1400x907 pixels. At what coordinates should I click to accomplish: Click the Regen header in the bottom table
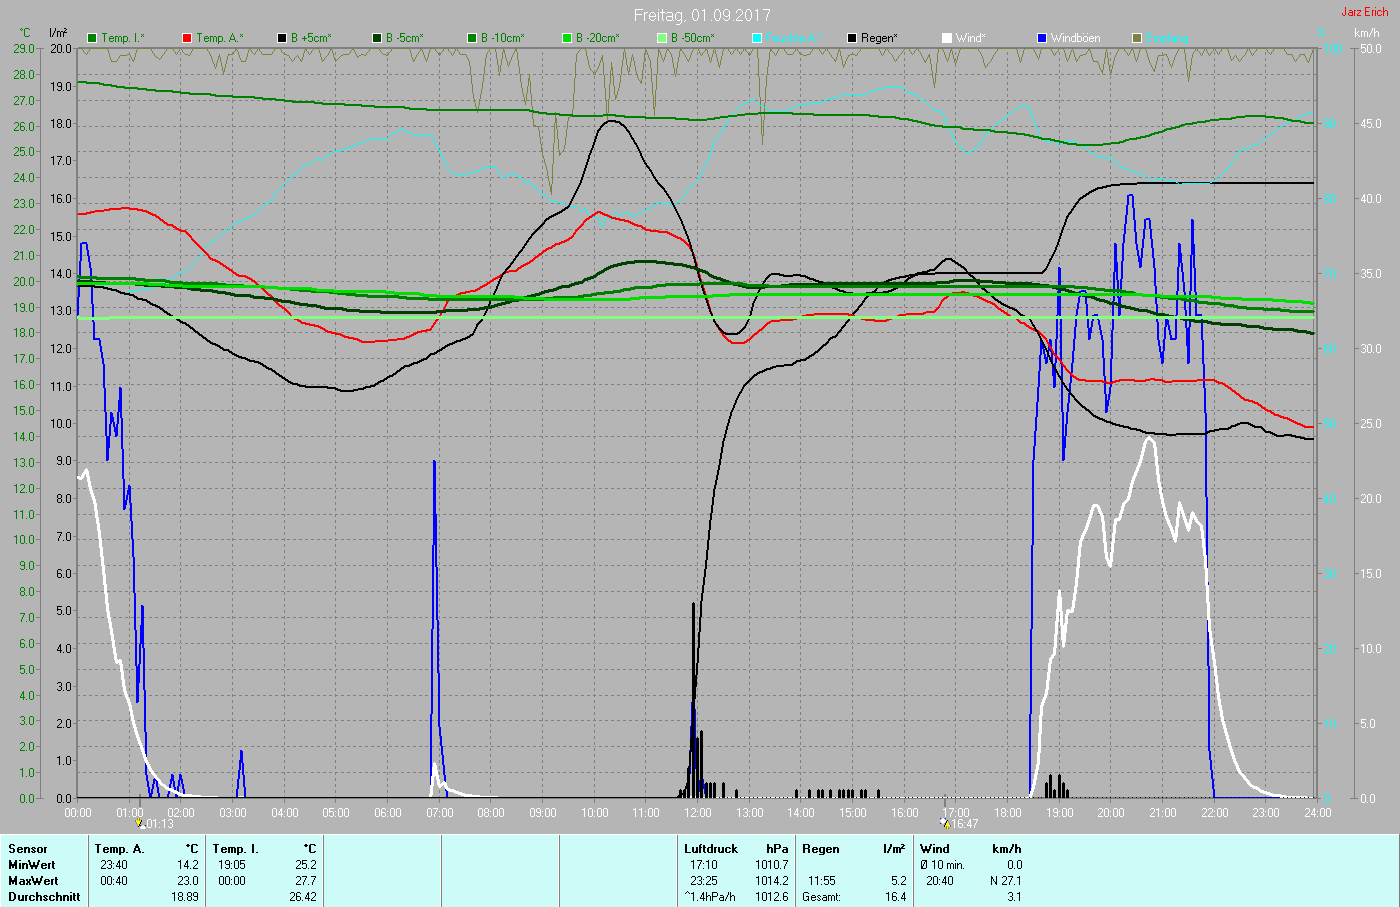coord(821,849)
